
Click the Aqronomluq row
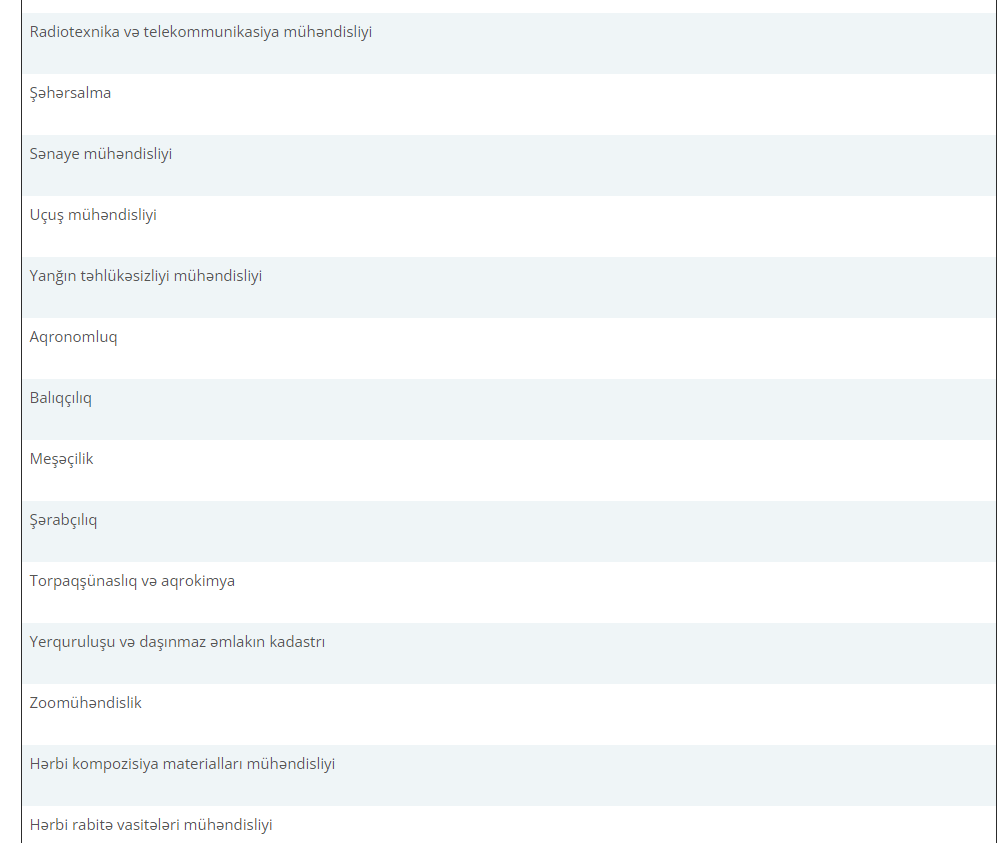[74, 337]
